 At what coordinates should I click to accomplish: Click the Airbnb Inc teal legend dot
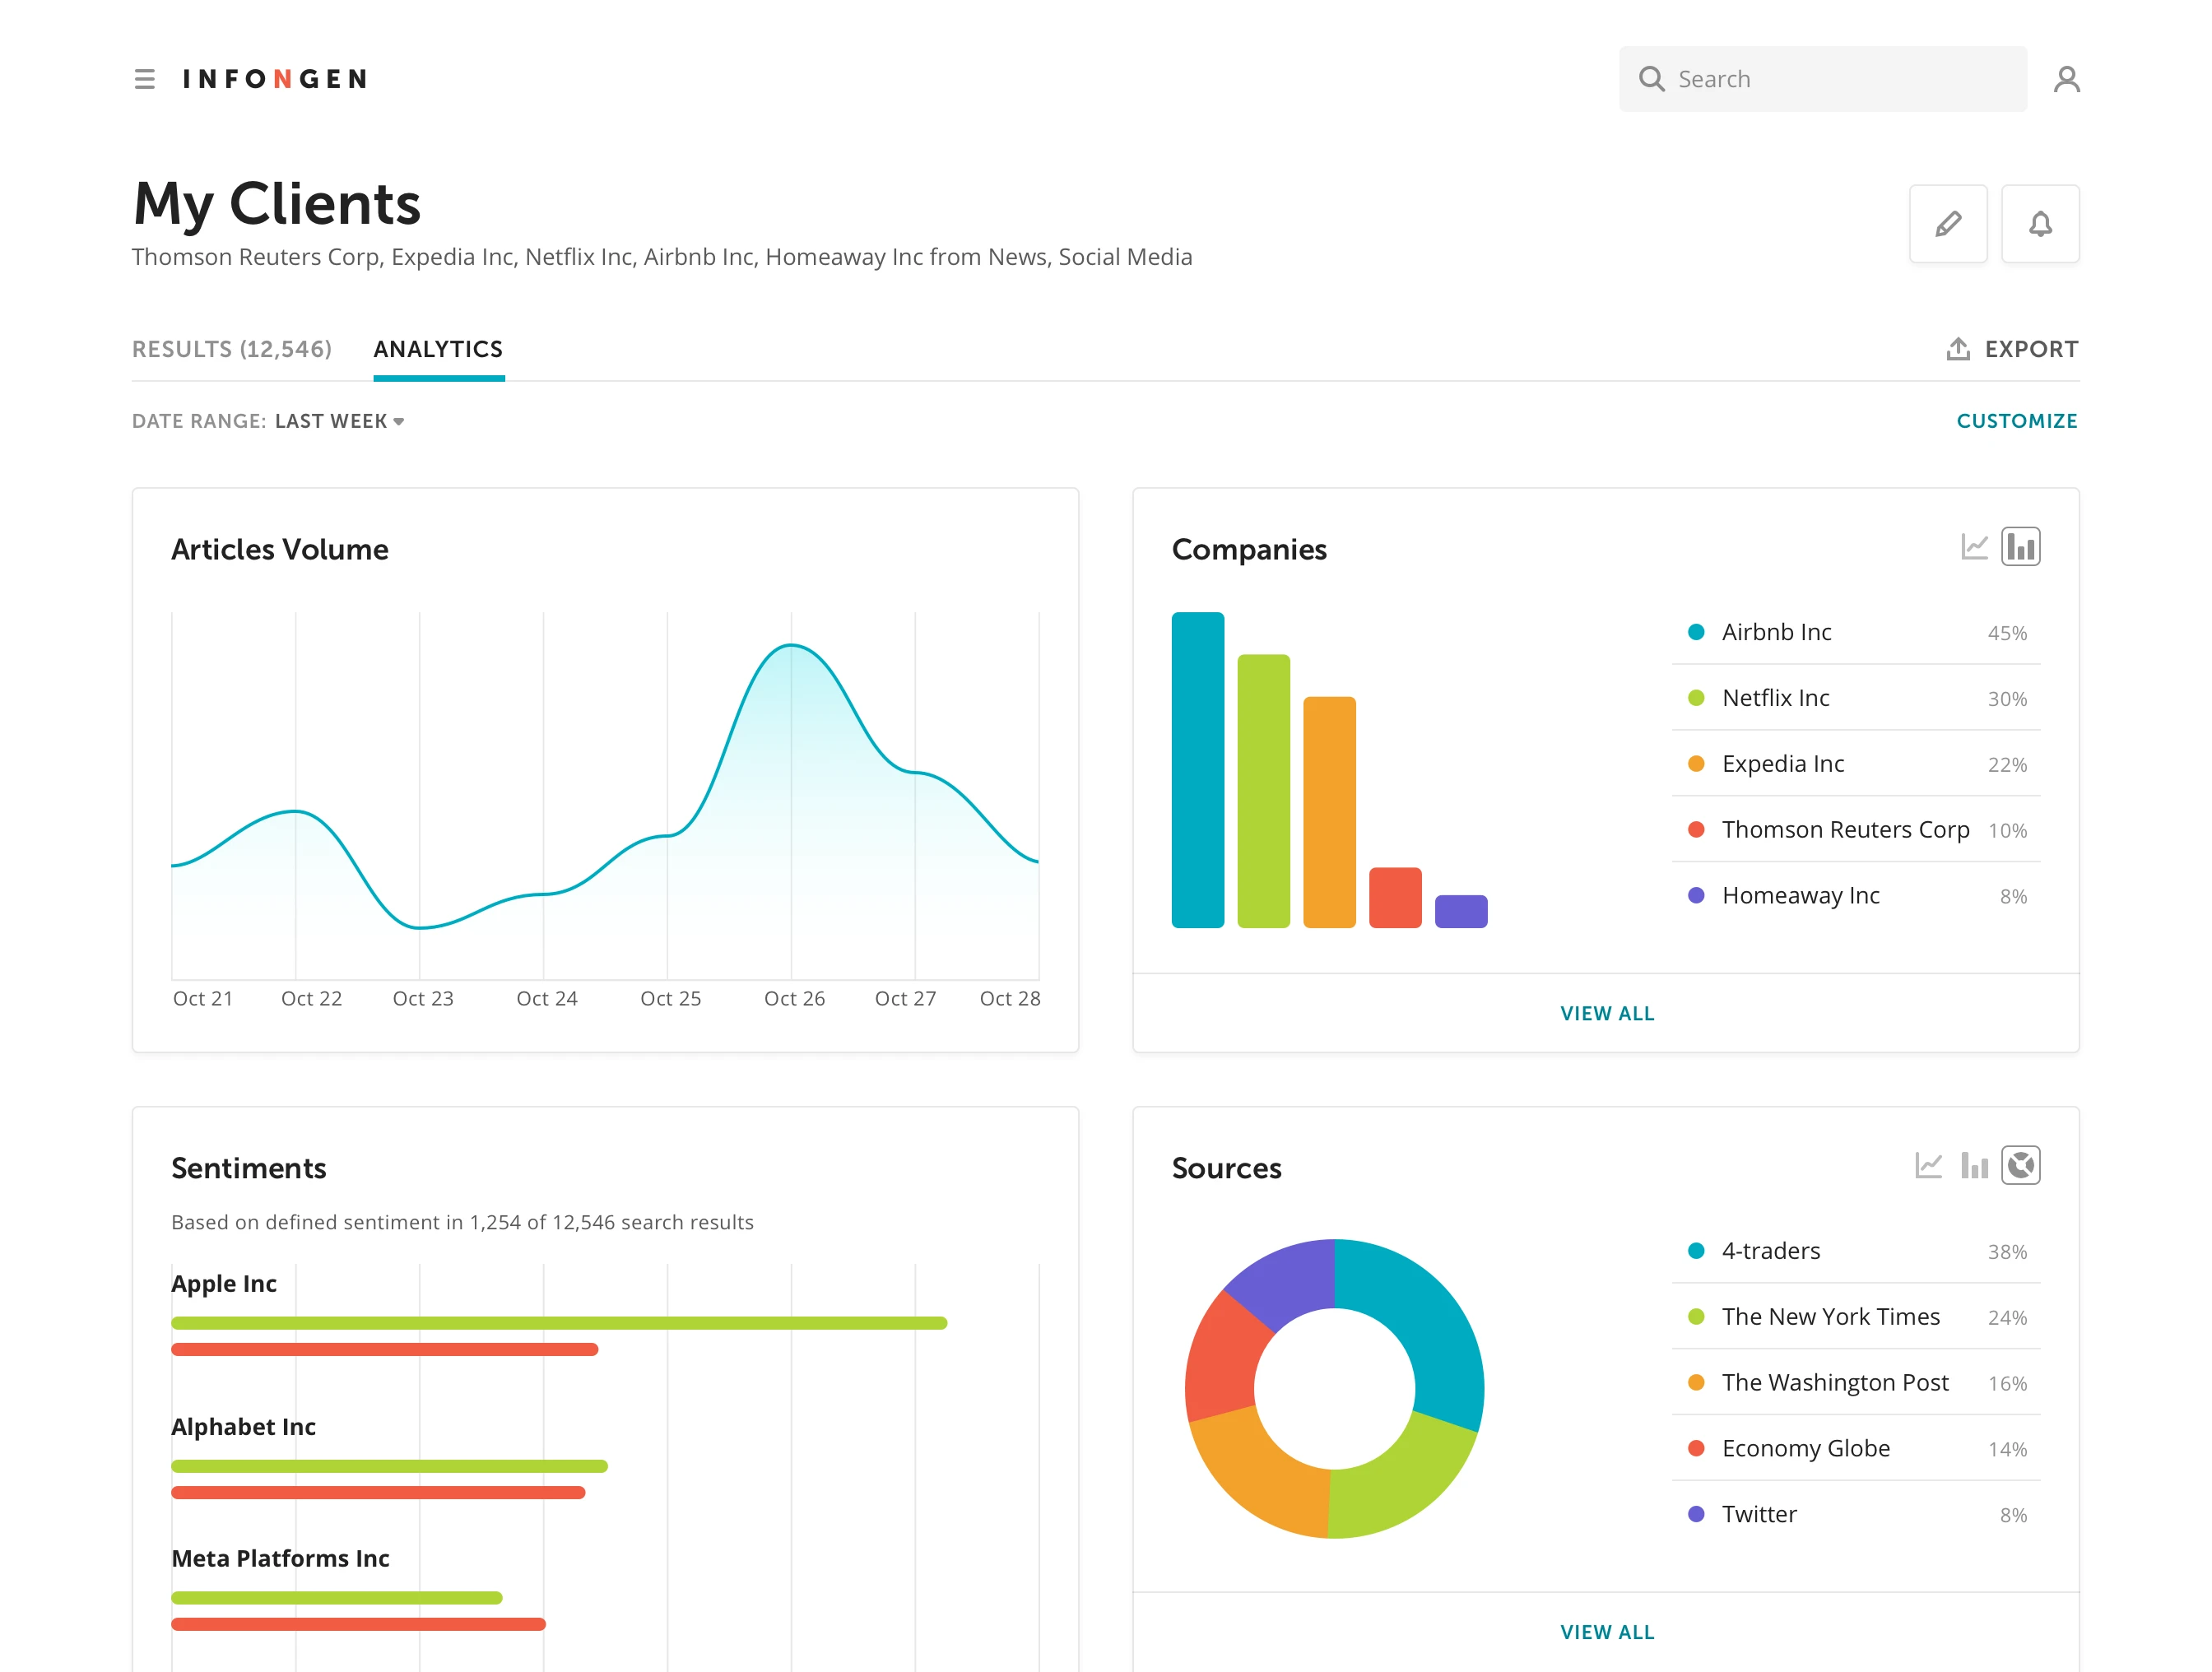pos(1695,632)
